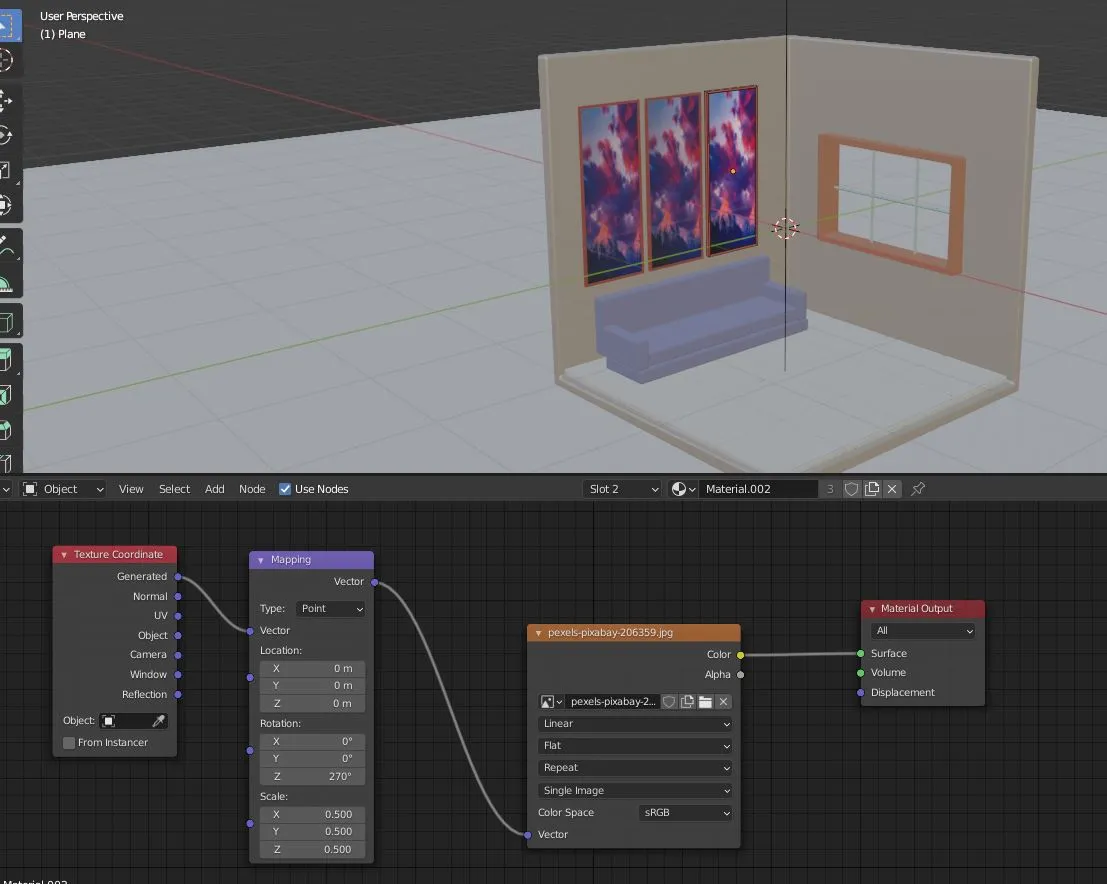
Task: Open the Slot 2 material slot dropdown
Action: coord(622,489)
